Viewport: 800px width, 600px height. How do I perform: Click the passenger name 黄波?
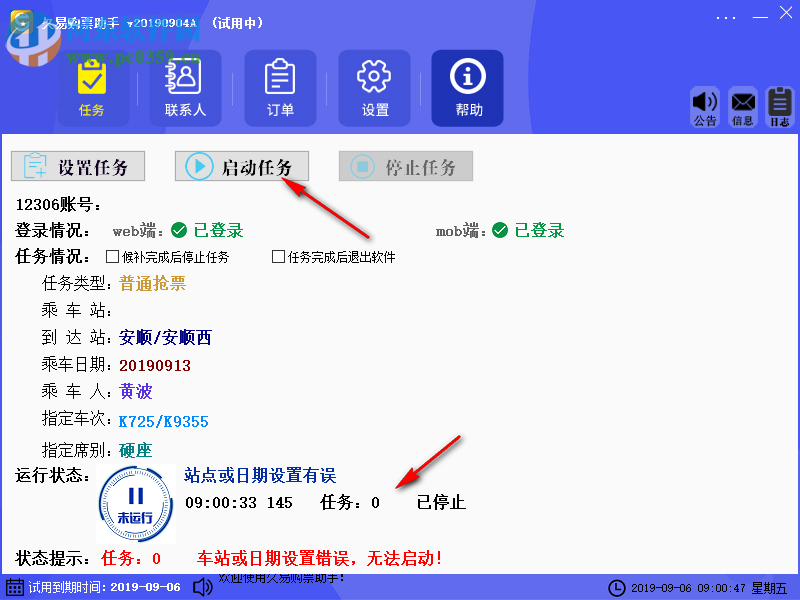pos(137,391)
